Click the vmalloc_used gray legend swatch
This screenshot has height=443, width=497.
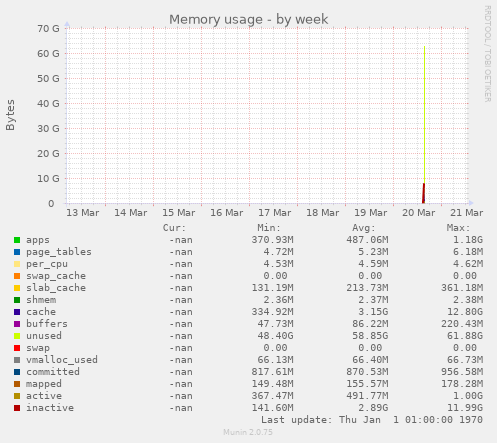(17, 360)
